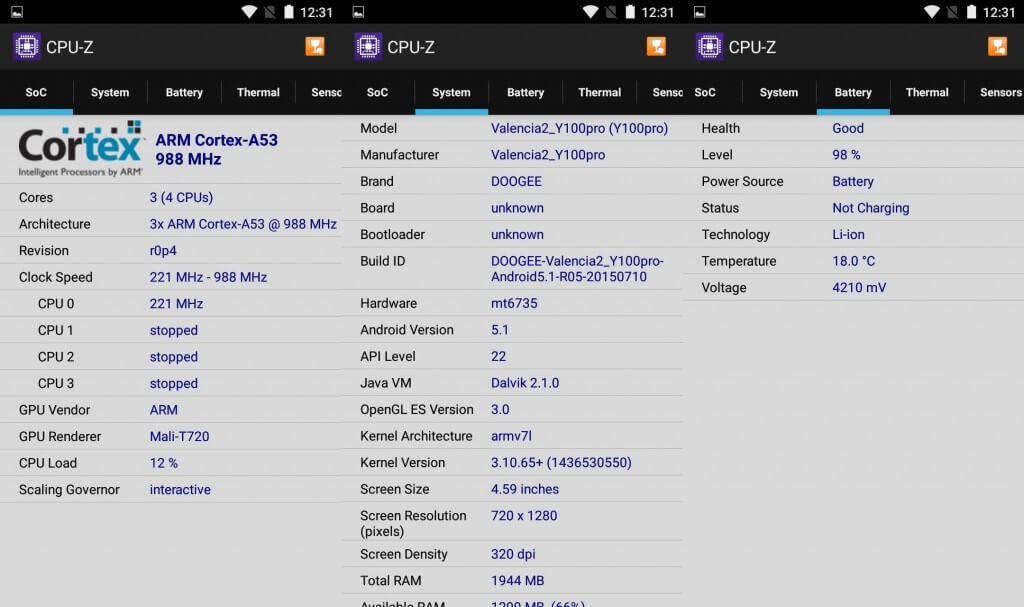Tap the '4210 mV' voltage value
The height and width of the screenshot is (607, 1024).
[859, 287]
